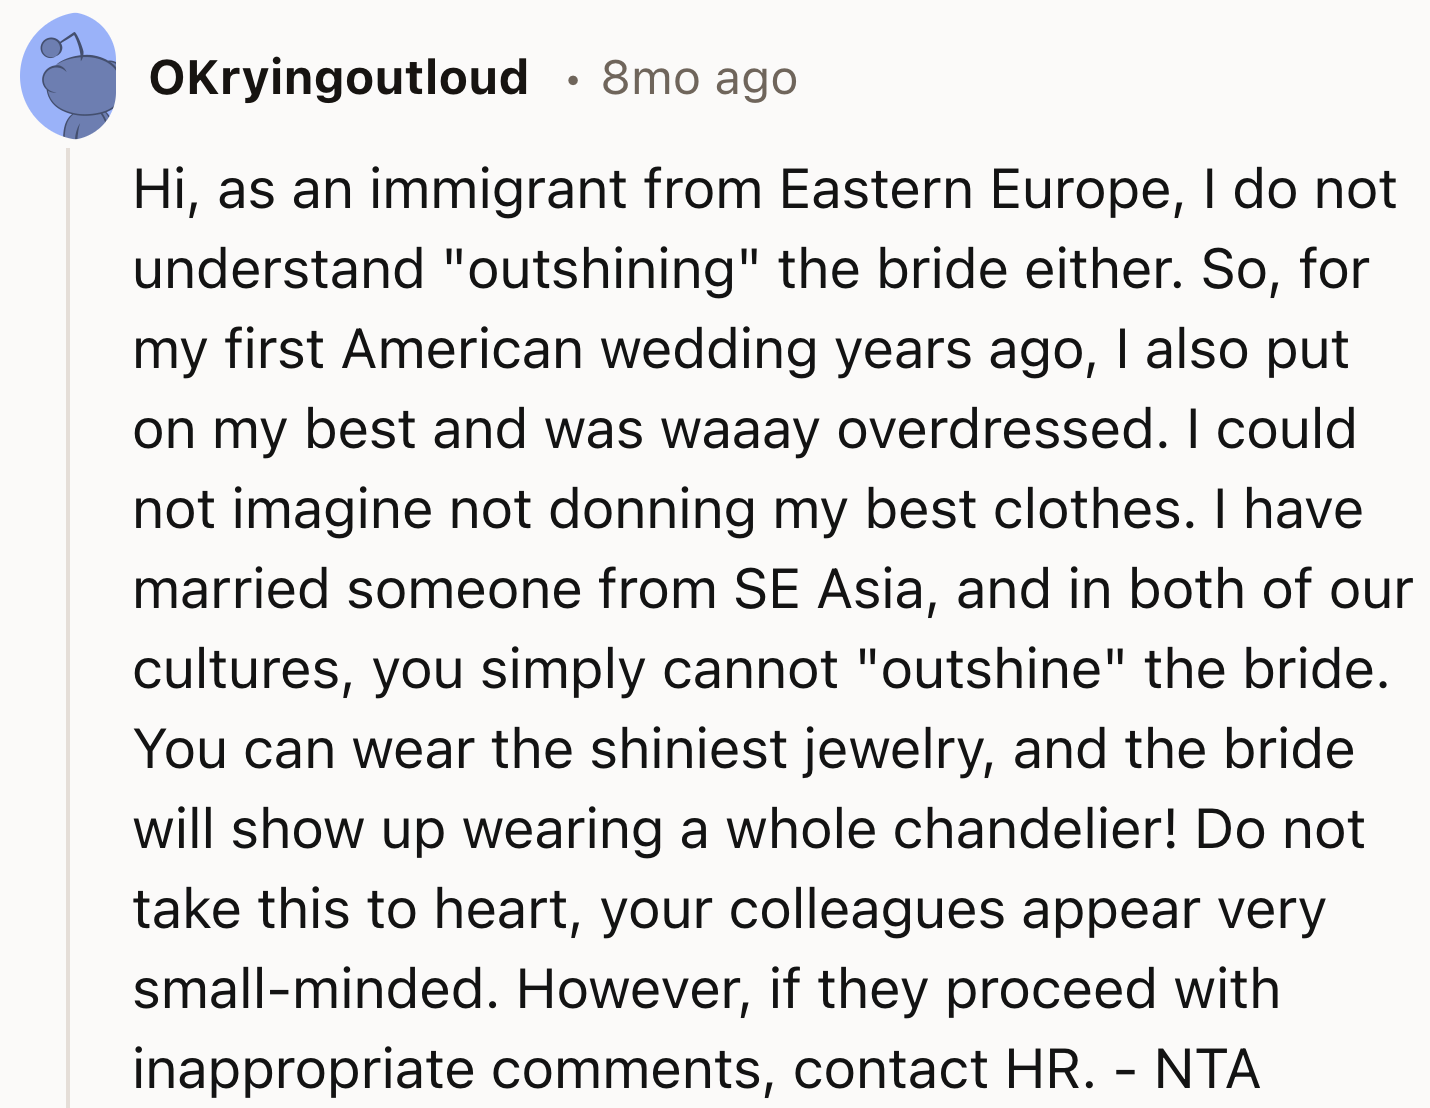Click the word 'donning' in the comment
Viewport: 1430px width, 1108px height.
[x=651, y=510]
